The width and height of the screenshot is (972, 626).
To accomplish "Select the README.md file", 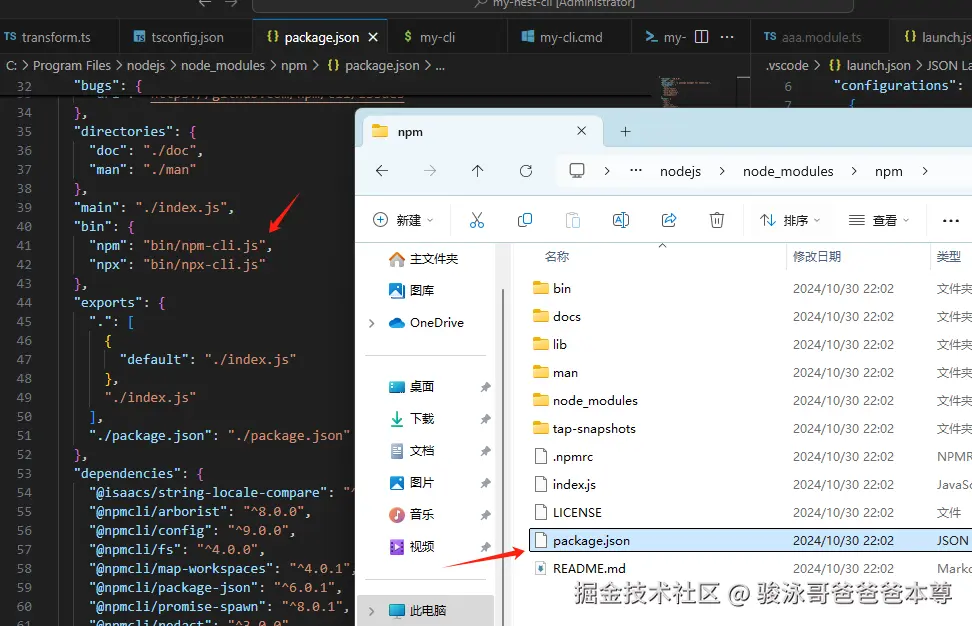I will [580, 568].
